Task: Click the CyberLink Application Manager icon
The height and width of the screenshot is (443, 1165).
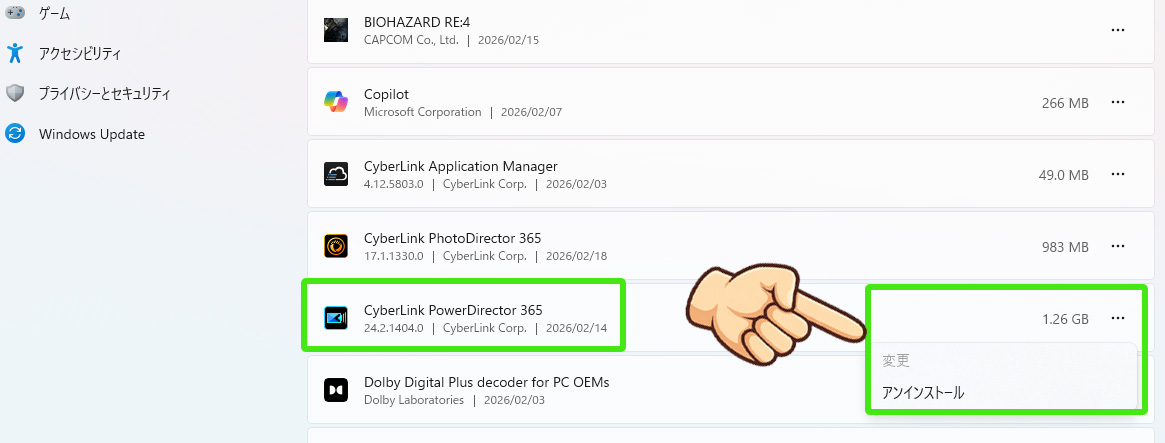Action: coord(336,175)
